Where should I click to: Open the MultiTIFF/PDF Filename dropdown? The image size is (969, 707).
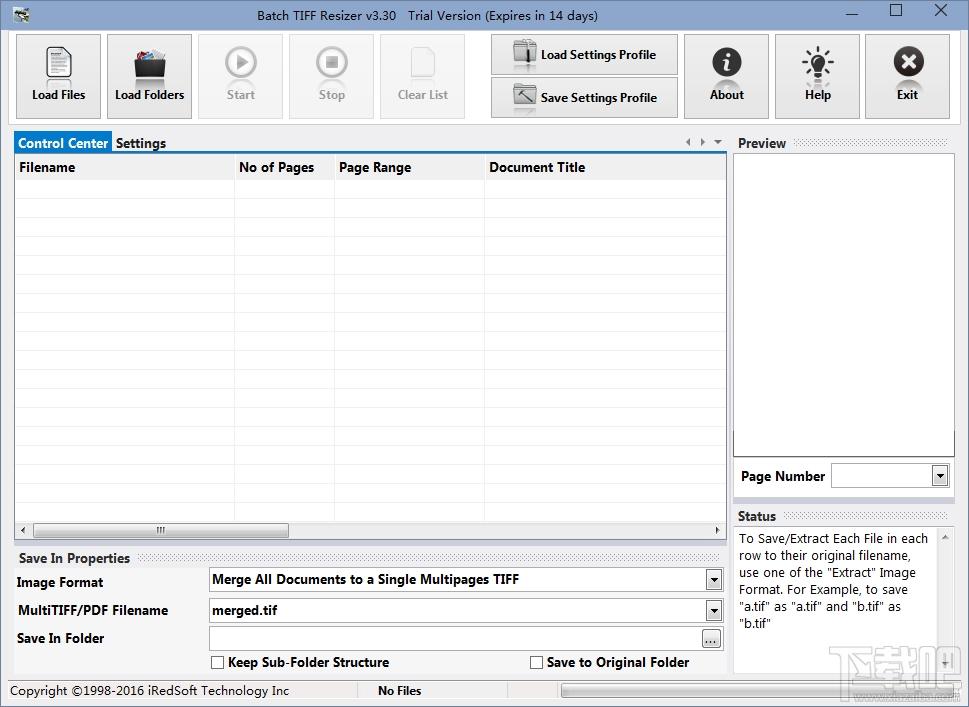pos(714,611)
